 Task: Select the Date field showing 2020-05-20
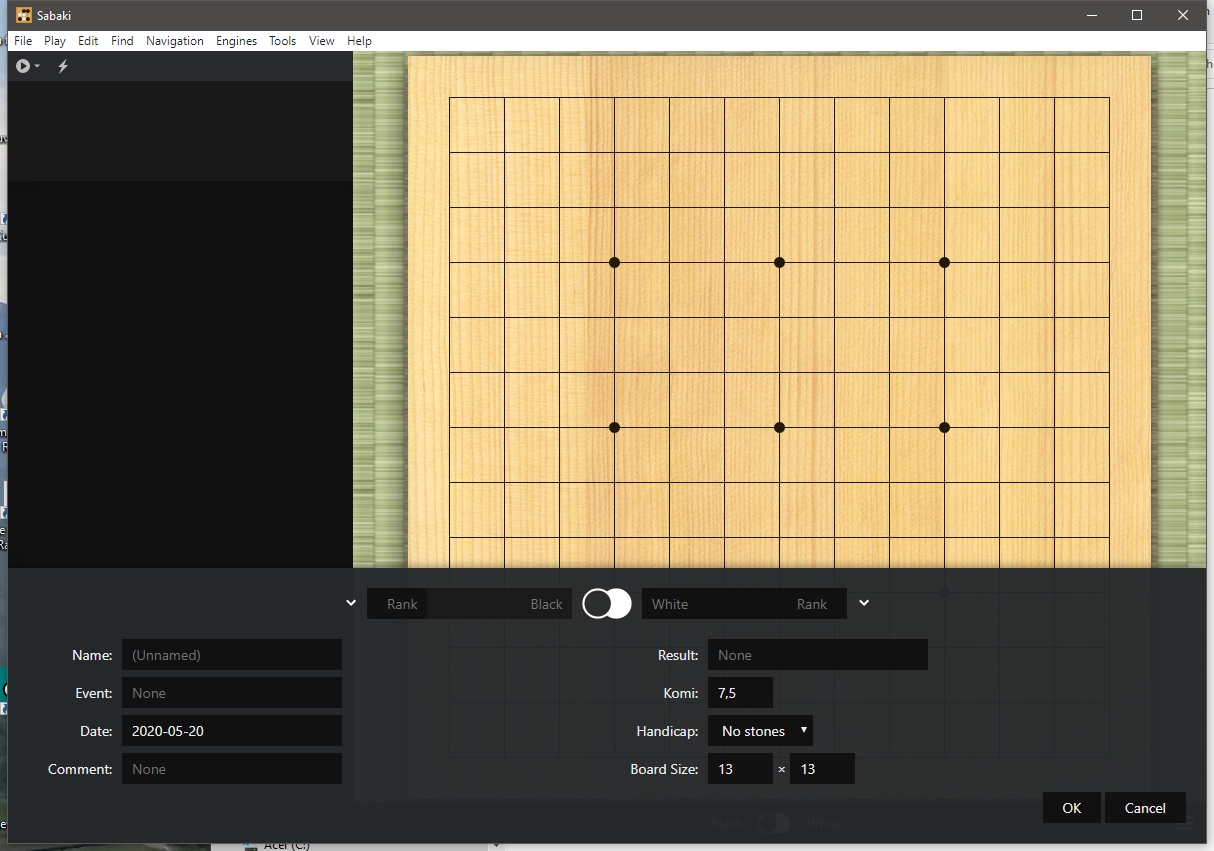[x=232, y=731]
